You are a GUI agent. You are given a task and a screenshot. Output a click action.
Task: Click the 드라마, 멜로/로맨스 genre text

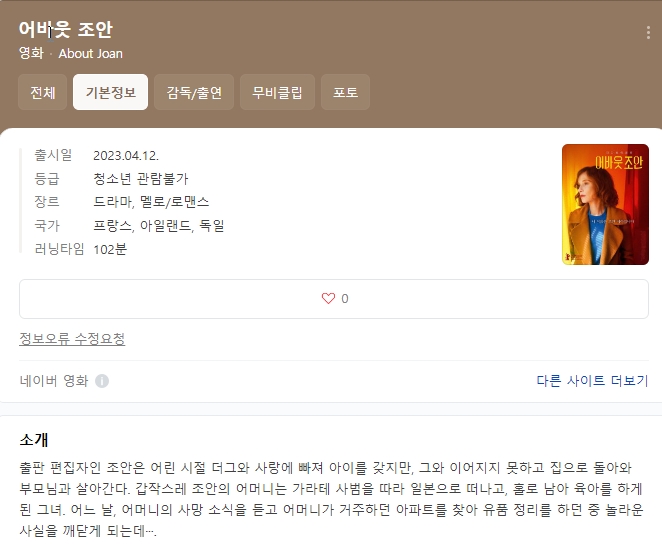pos(151,202)
